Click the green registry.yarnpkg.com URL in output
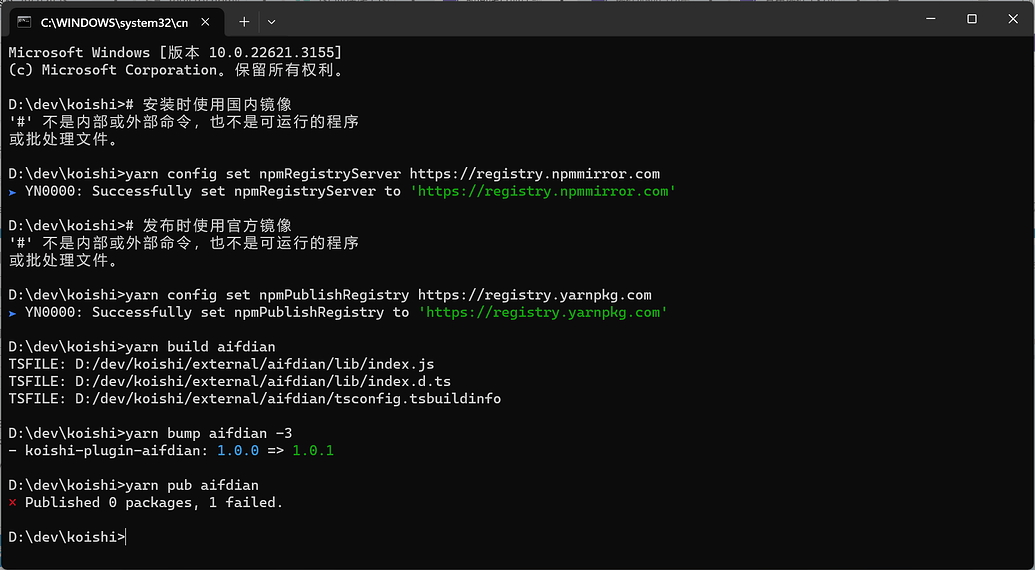Screen dimensions: 1035x570 point(543,312)
